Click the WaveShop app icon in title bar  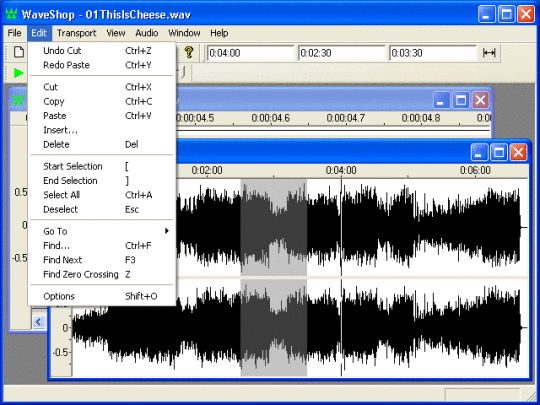coord(11,14)
